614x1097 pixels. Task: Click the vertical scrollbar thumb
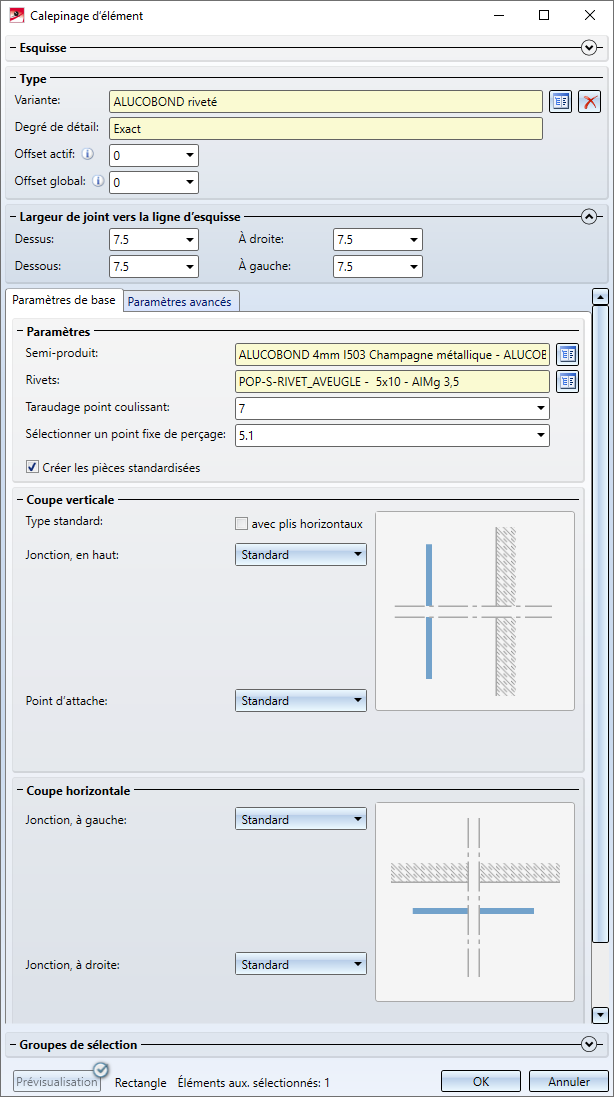[x=600, y=624]
